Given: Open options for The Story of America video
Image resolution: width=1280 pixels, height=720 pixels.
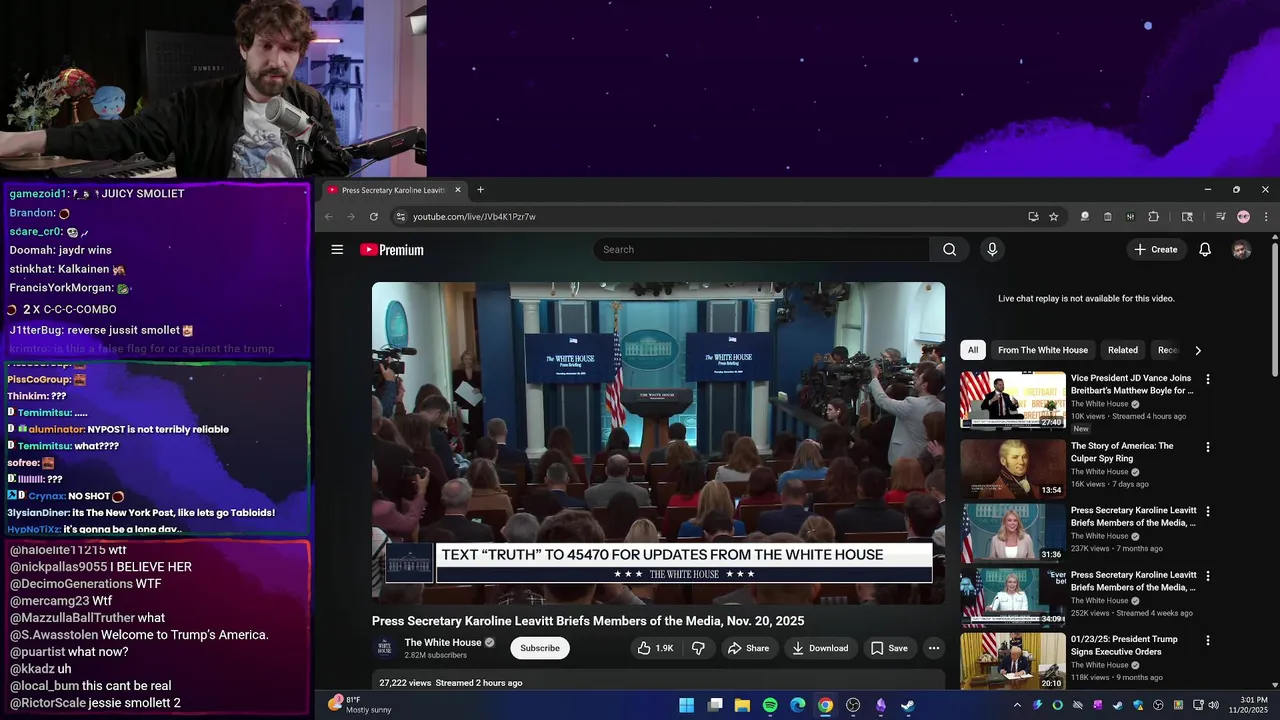Looking at the screenshot, I should (x=1207, y=447).
